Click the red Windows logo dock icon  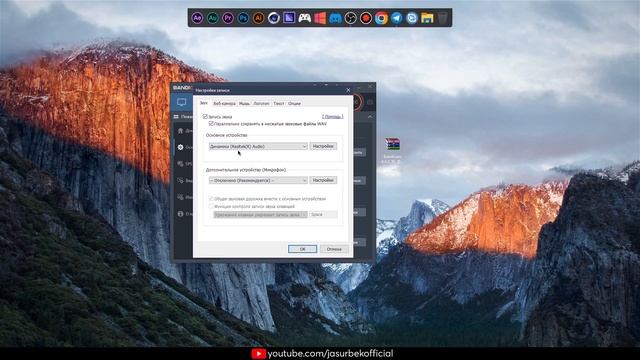(320, 18)
